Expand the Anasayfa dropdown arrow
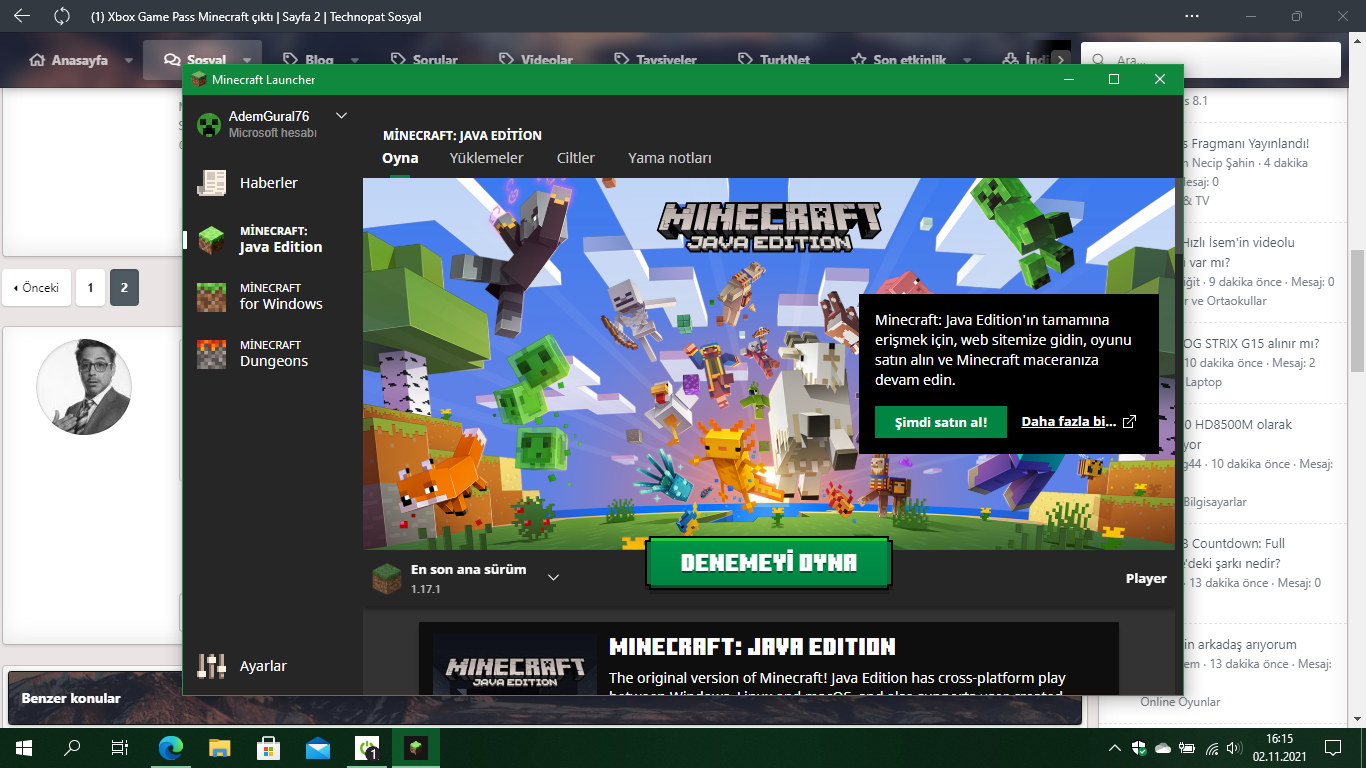Viewport: 1366px width, 768px height. (129, 60)
